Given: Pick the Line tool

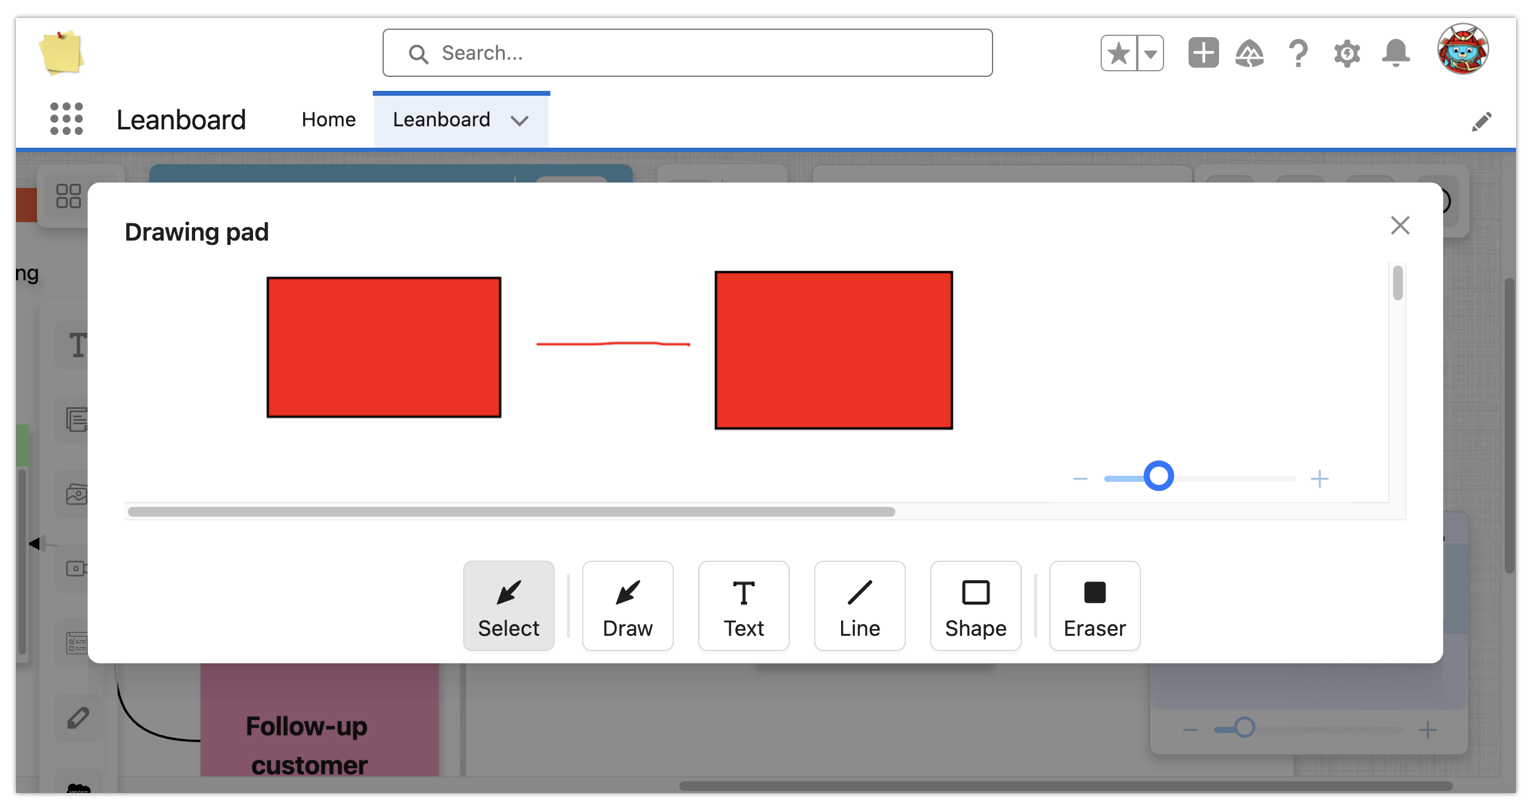Looking at the screenshot, I should tap(859, 606).
